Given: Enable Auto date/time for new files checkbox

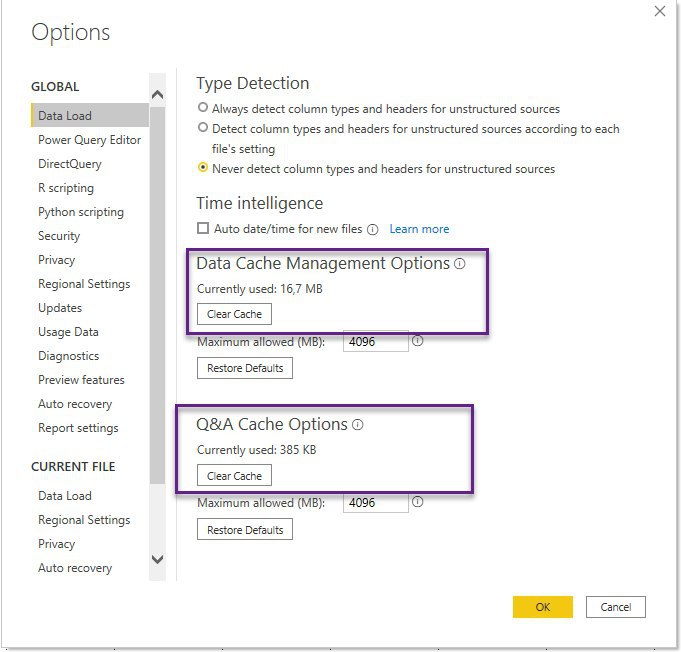Looking at the screenshot, I should pos(204,229).
